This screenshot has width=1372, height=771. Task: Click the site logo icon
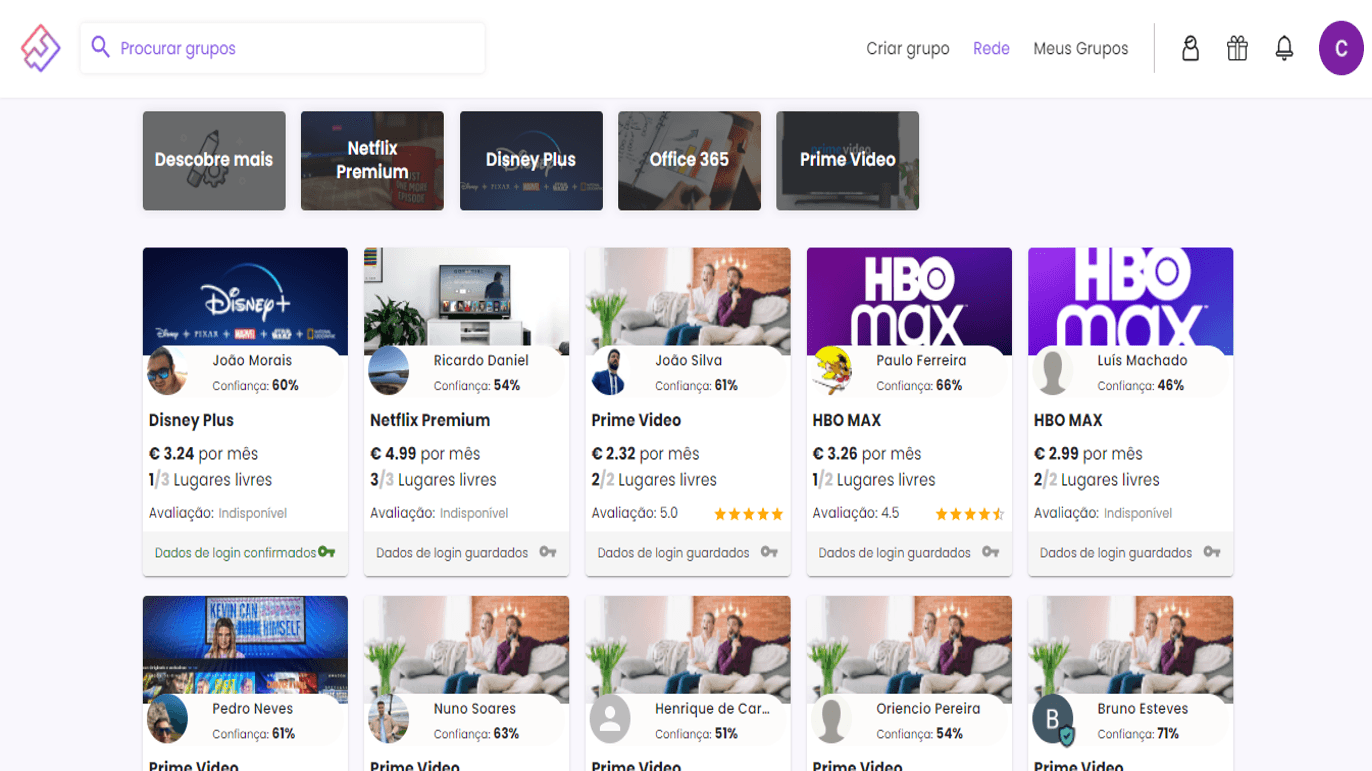(x=41, y=48)
